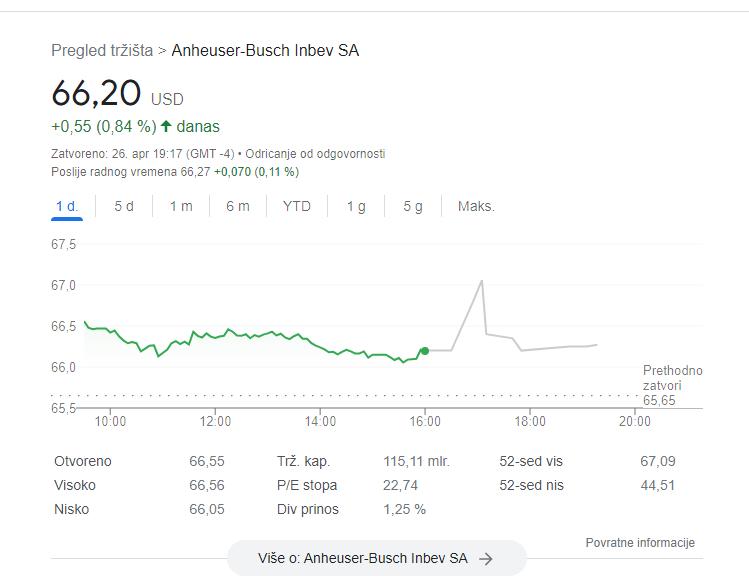Click the P/E stopa label

click(307, 485)
